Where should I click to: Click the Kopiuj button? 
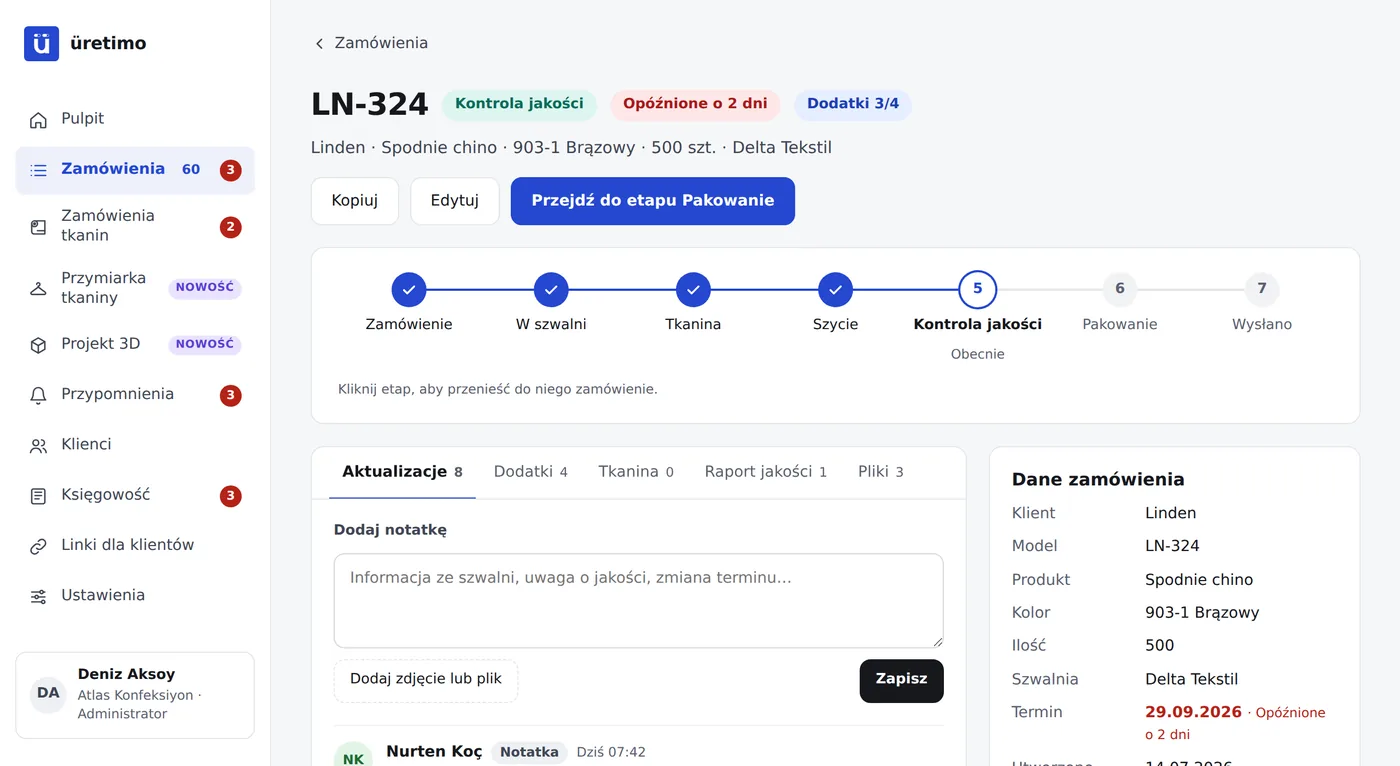[355, 201]
